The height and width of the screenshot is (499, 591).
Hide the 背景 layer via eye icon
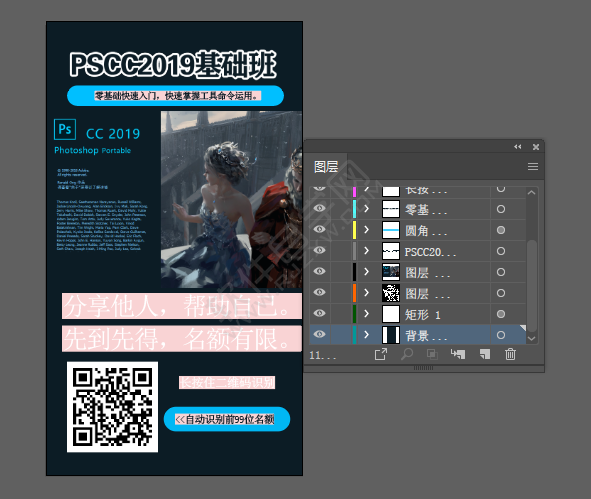coord(319,334)
